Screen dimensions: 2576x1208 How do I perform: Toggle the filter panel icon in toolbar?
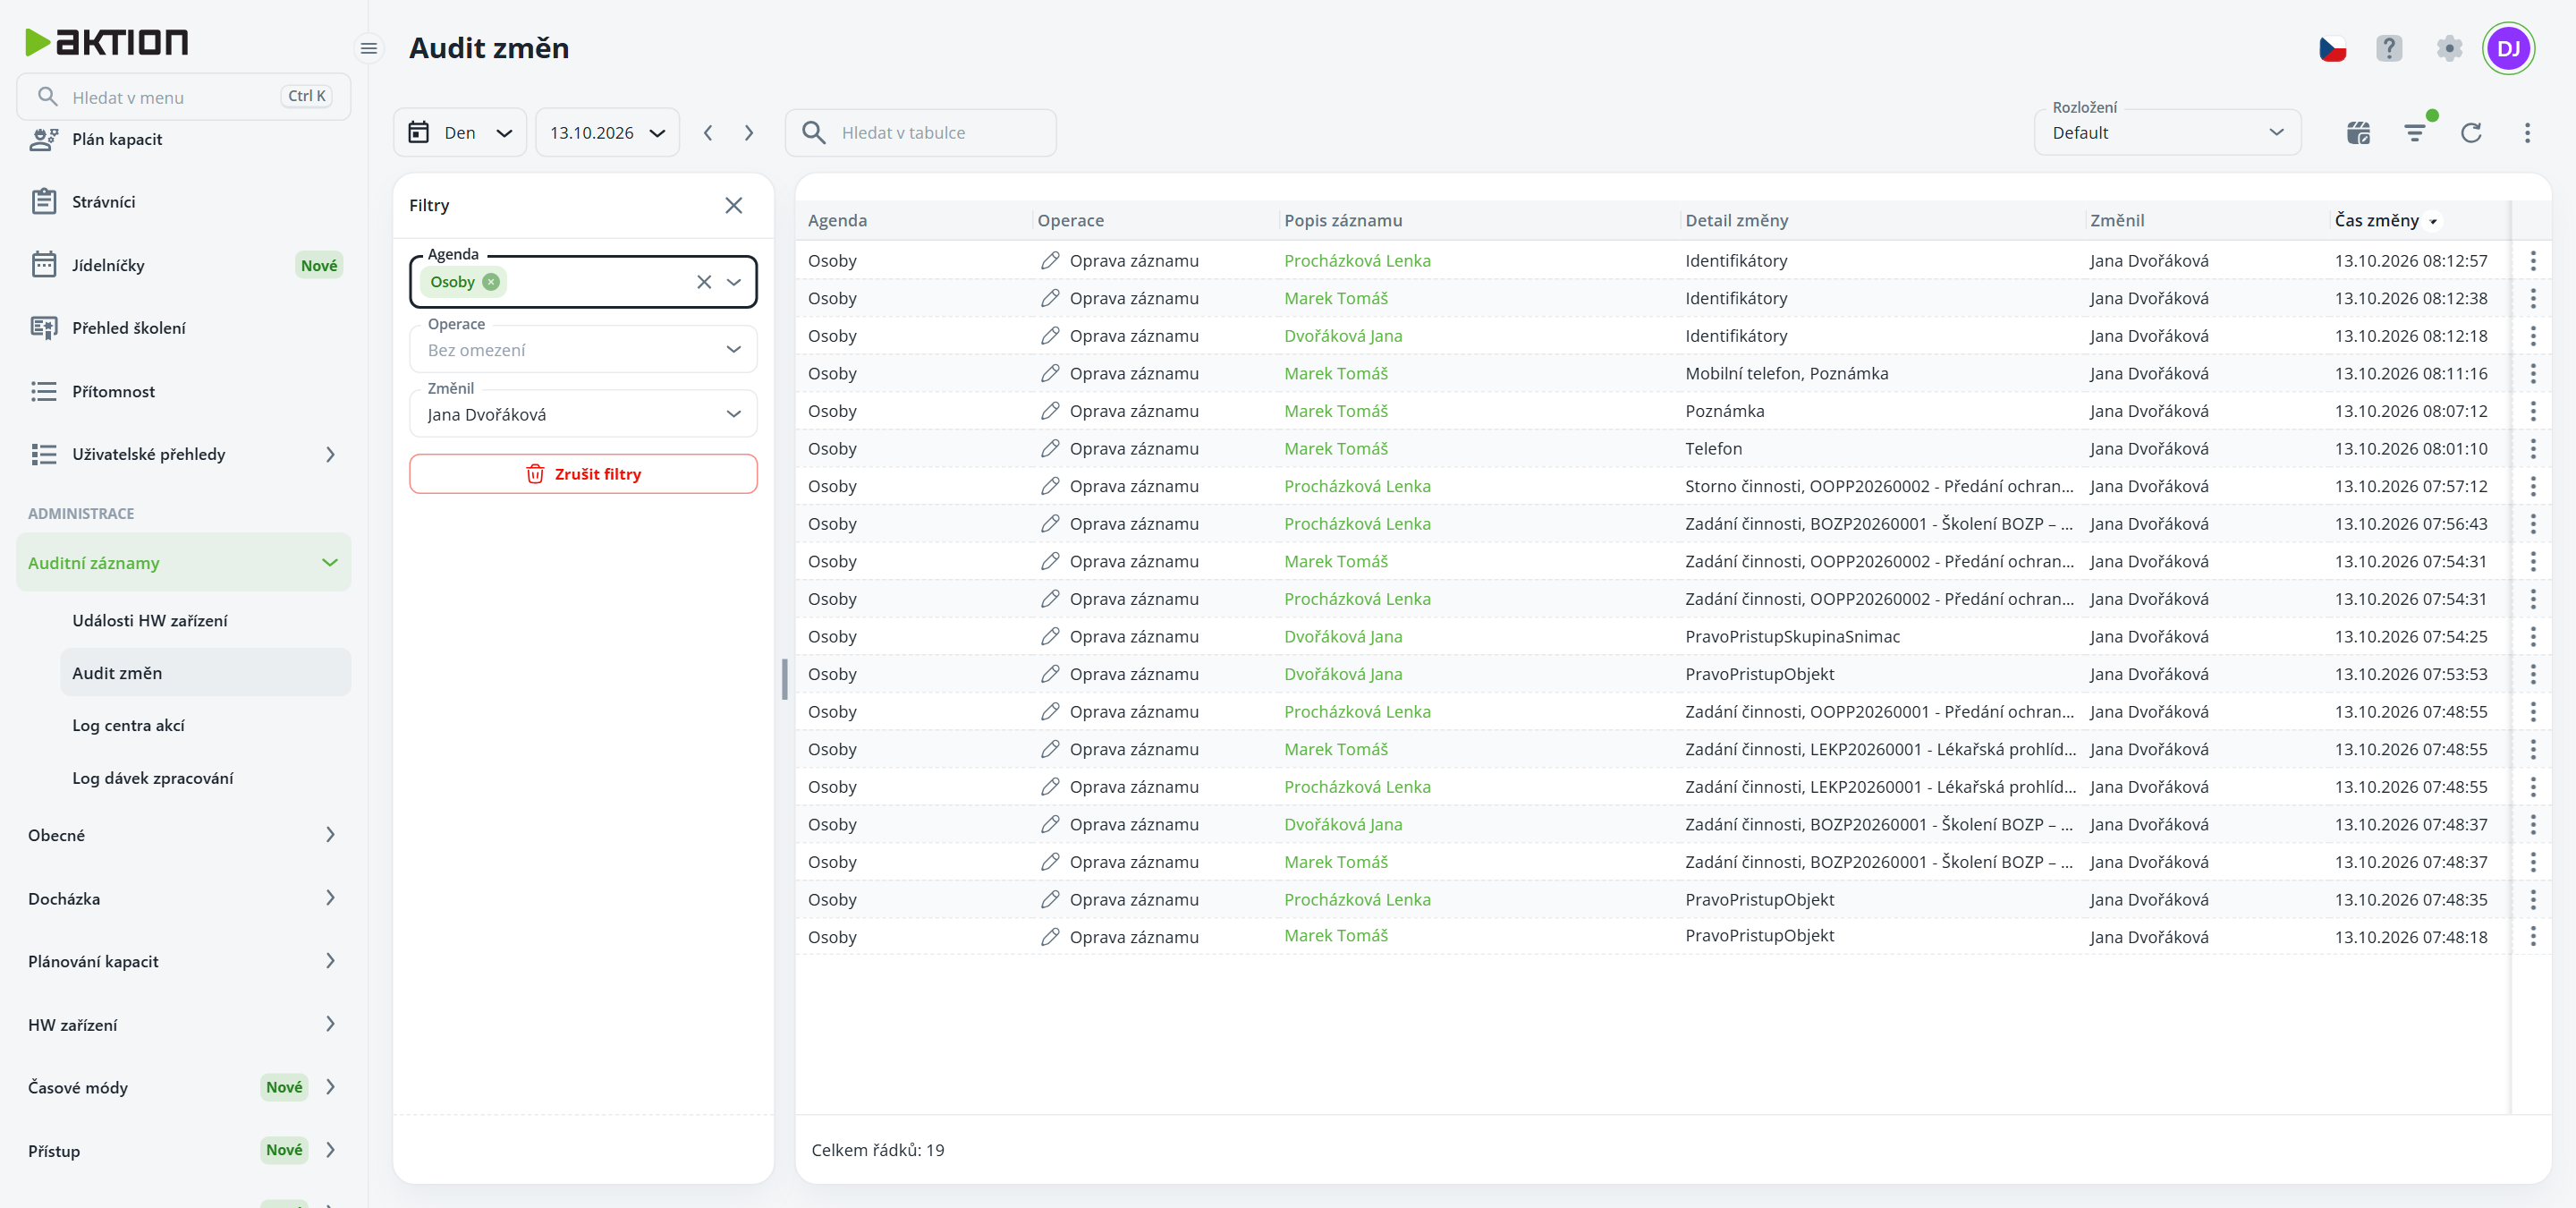pos(2416,133)
